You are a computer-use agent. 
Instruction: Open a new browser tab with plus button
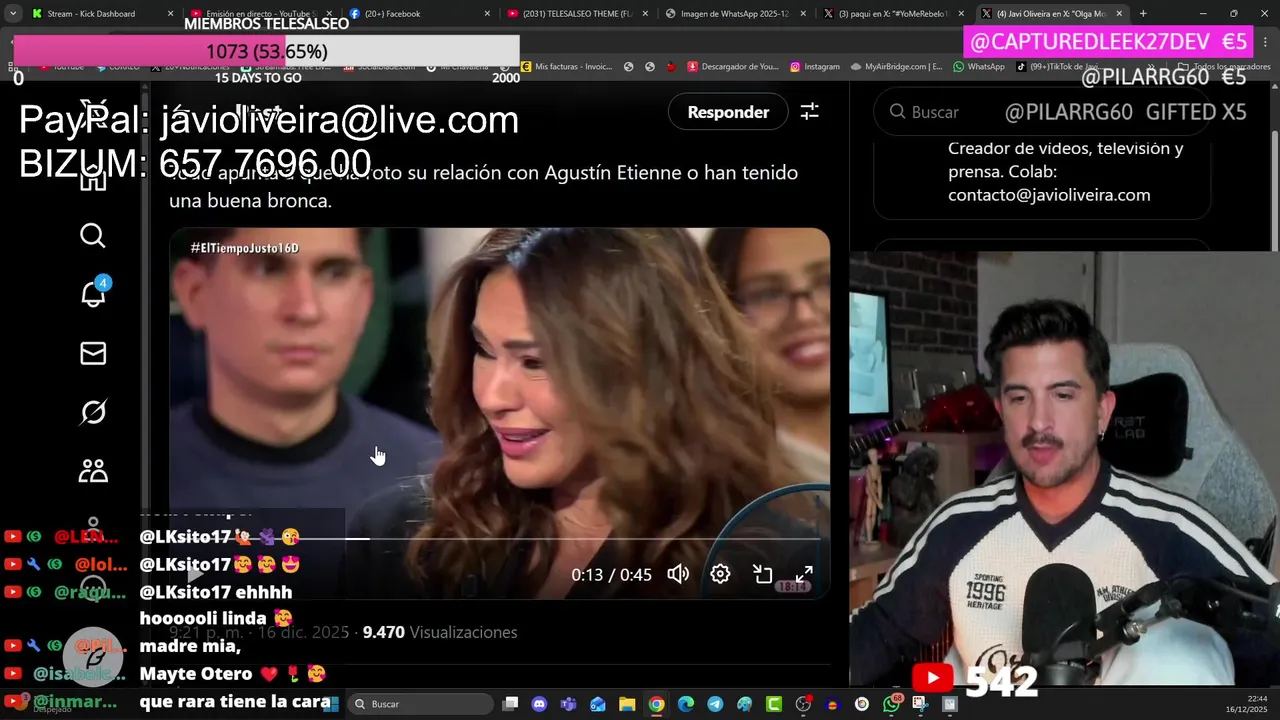click(1143, 14)
